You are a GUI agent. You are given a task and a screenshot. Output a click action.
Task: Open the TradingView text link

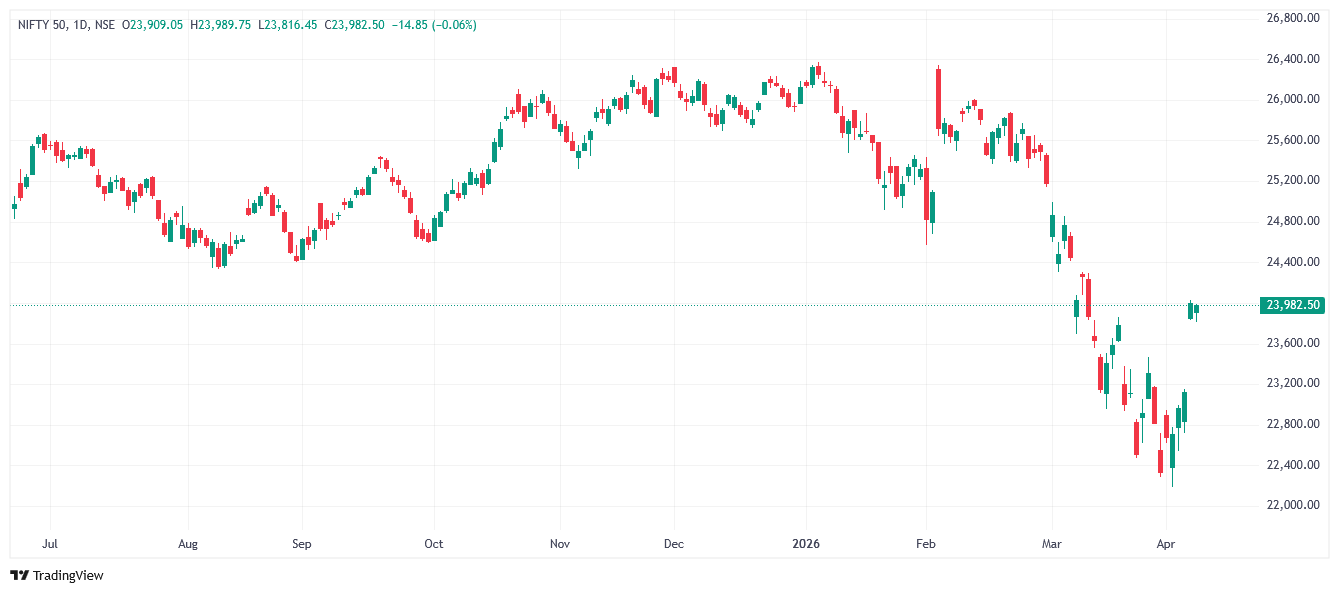pos(68,576)
